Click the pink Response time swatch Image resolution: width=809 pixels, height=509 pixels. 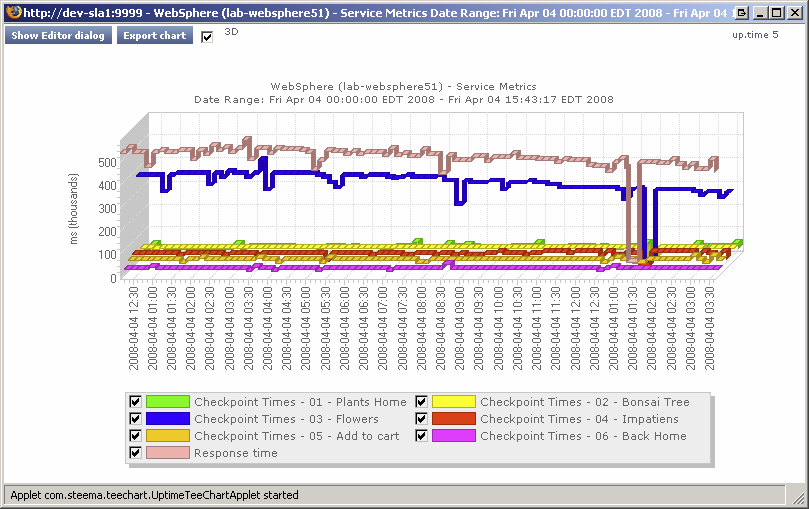pos(168,453)
